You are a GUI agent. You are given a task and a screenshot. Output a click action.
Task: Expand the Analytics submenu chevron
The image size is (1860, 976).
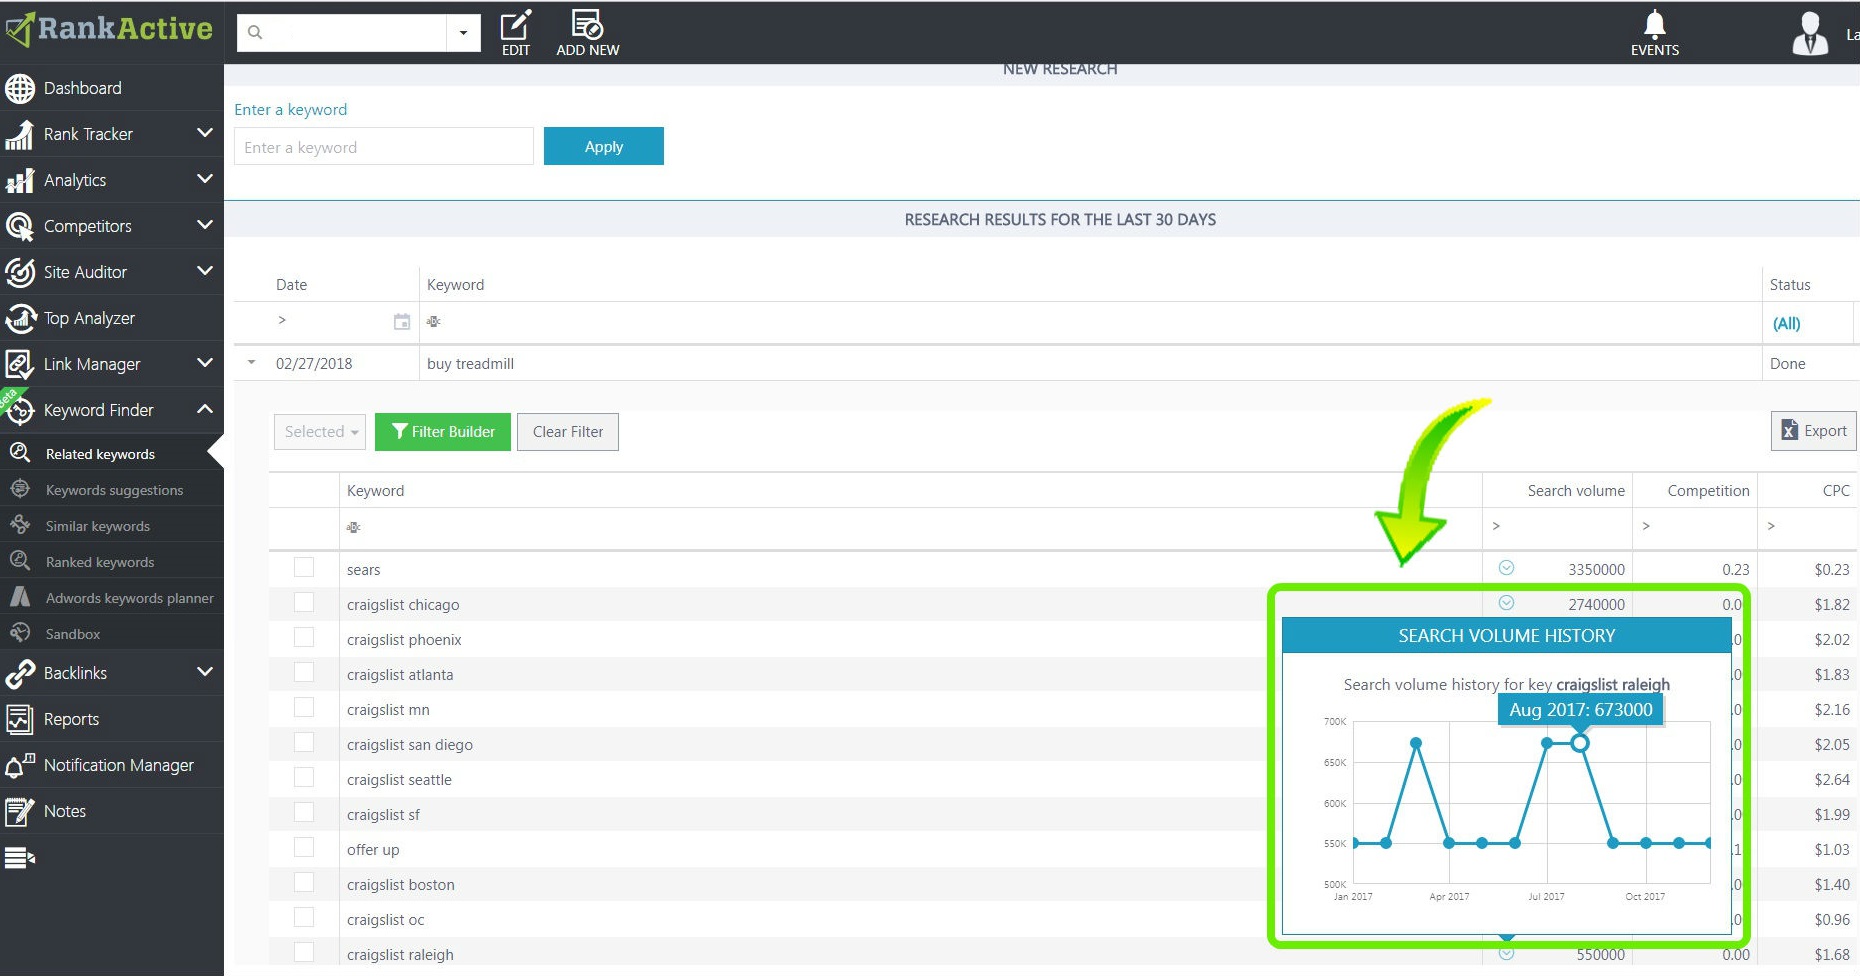pos(205,179)
